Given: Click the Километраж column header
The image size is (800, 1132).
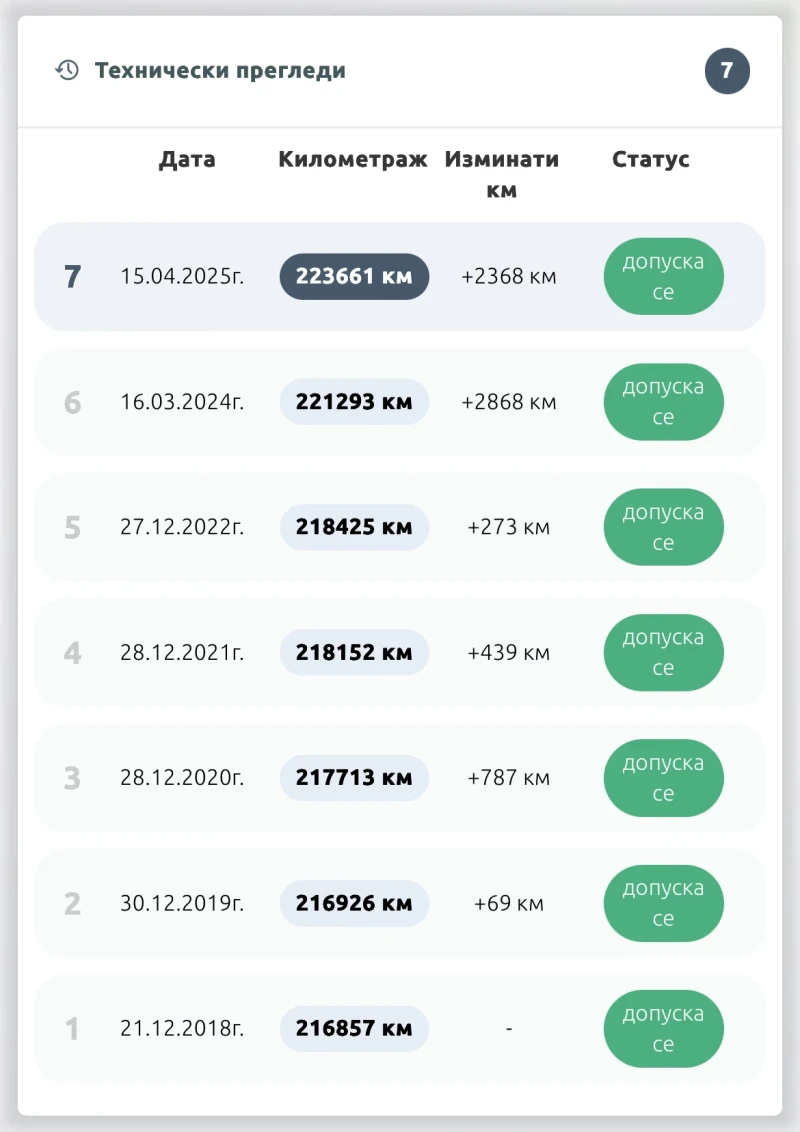Looking at the screenshot, I should (x=353, y=160).
